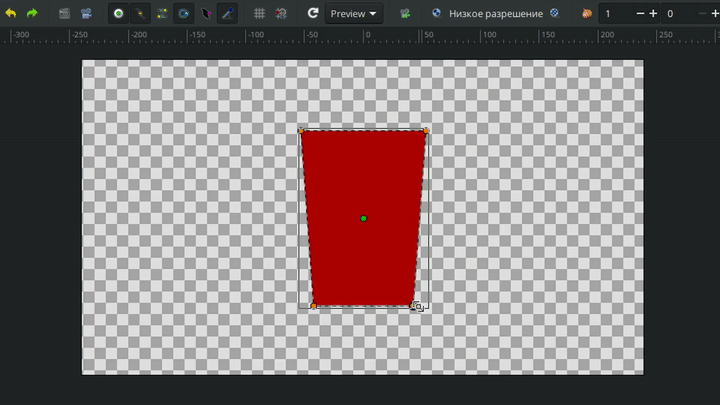Toggle angle handles display
The height and width of the screenshot is (405, 720).
point(228,14)
